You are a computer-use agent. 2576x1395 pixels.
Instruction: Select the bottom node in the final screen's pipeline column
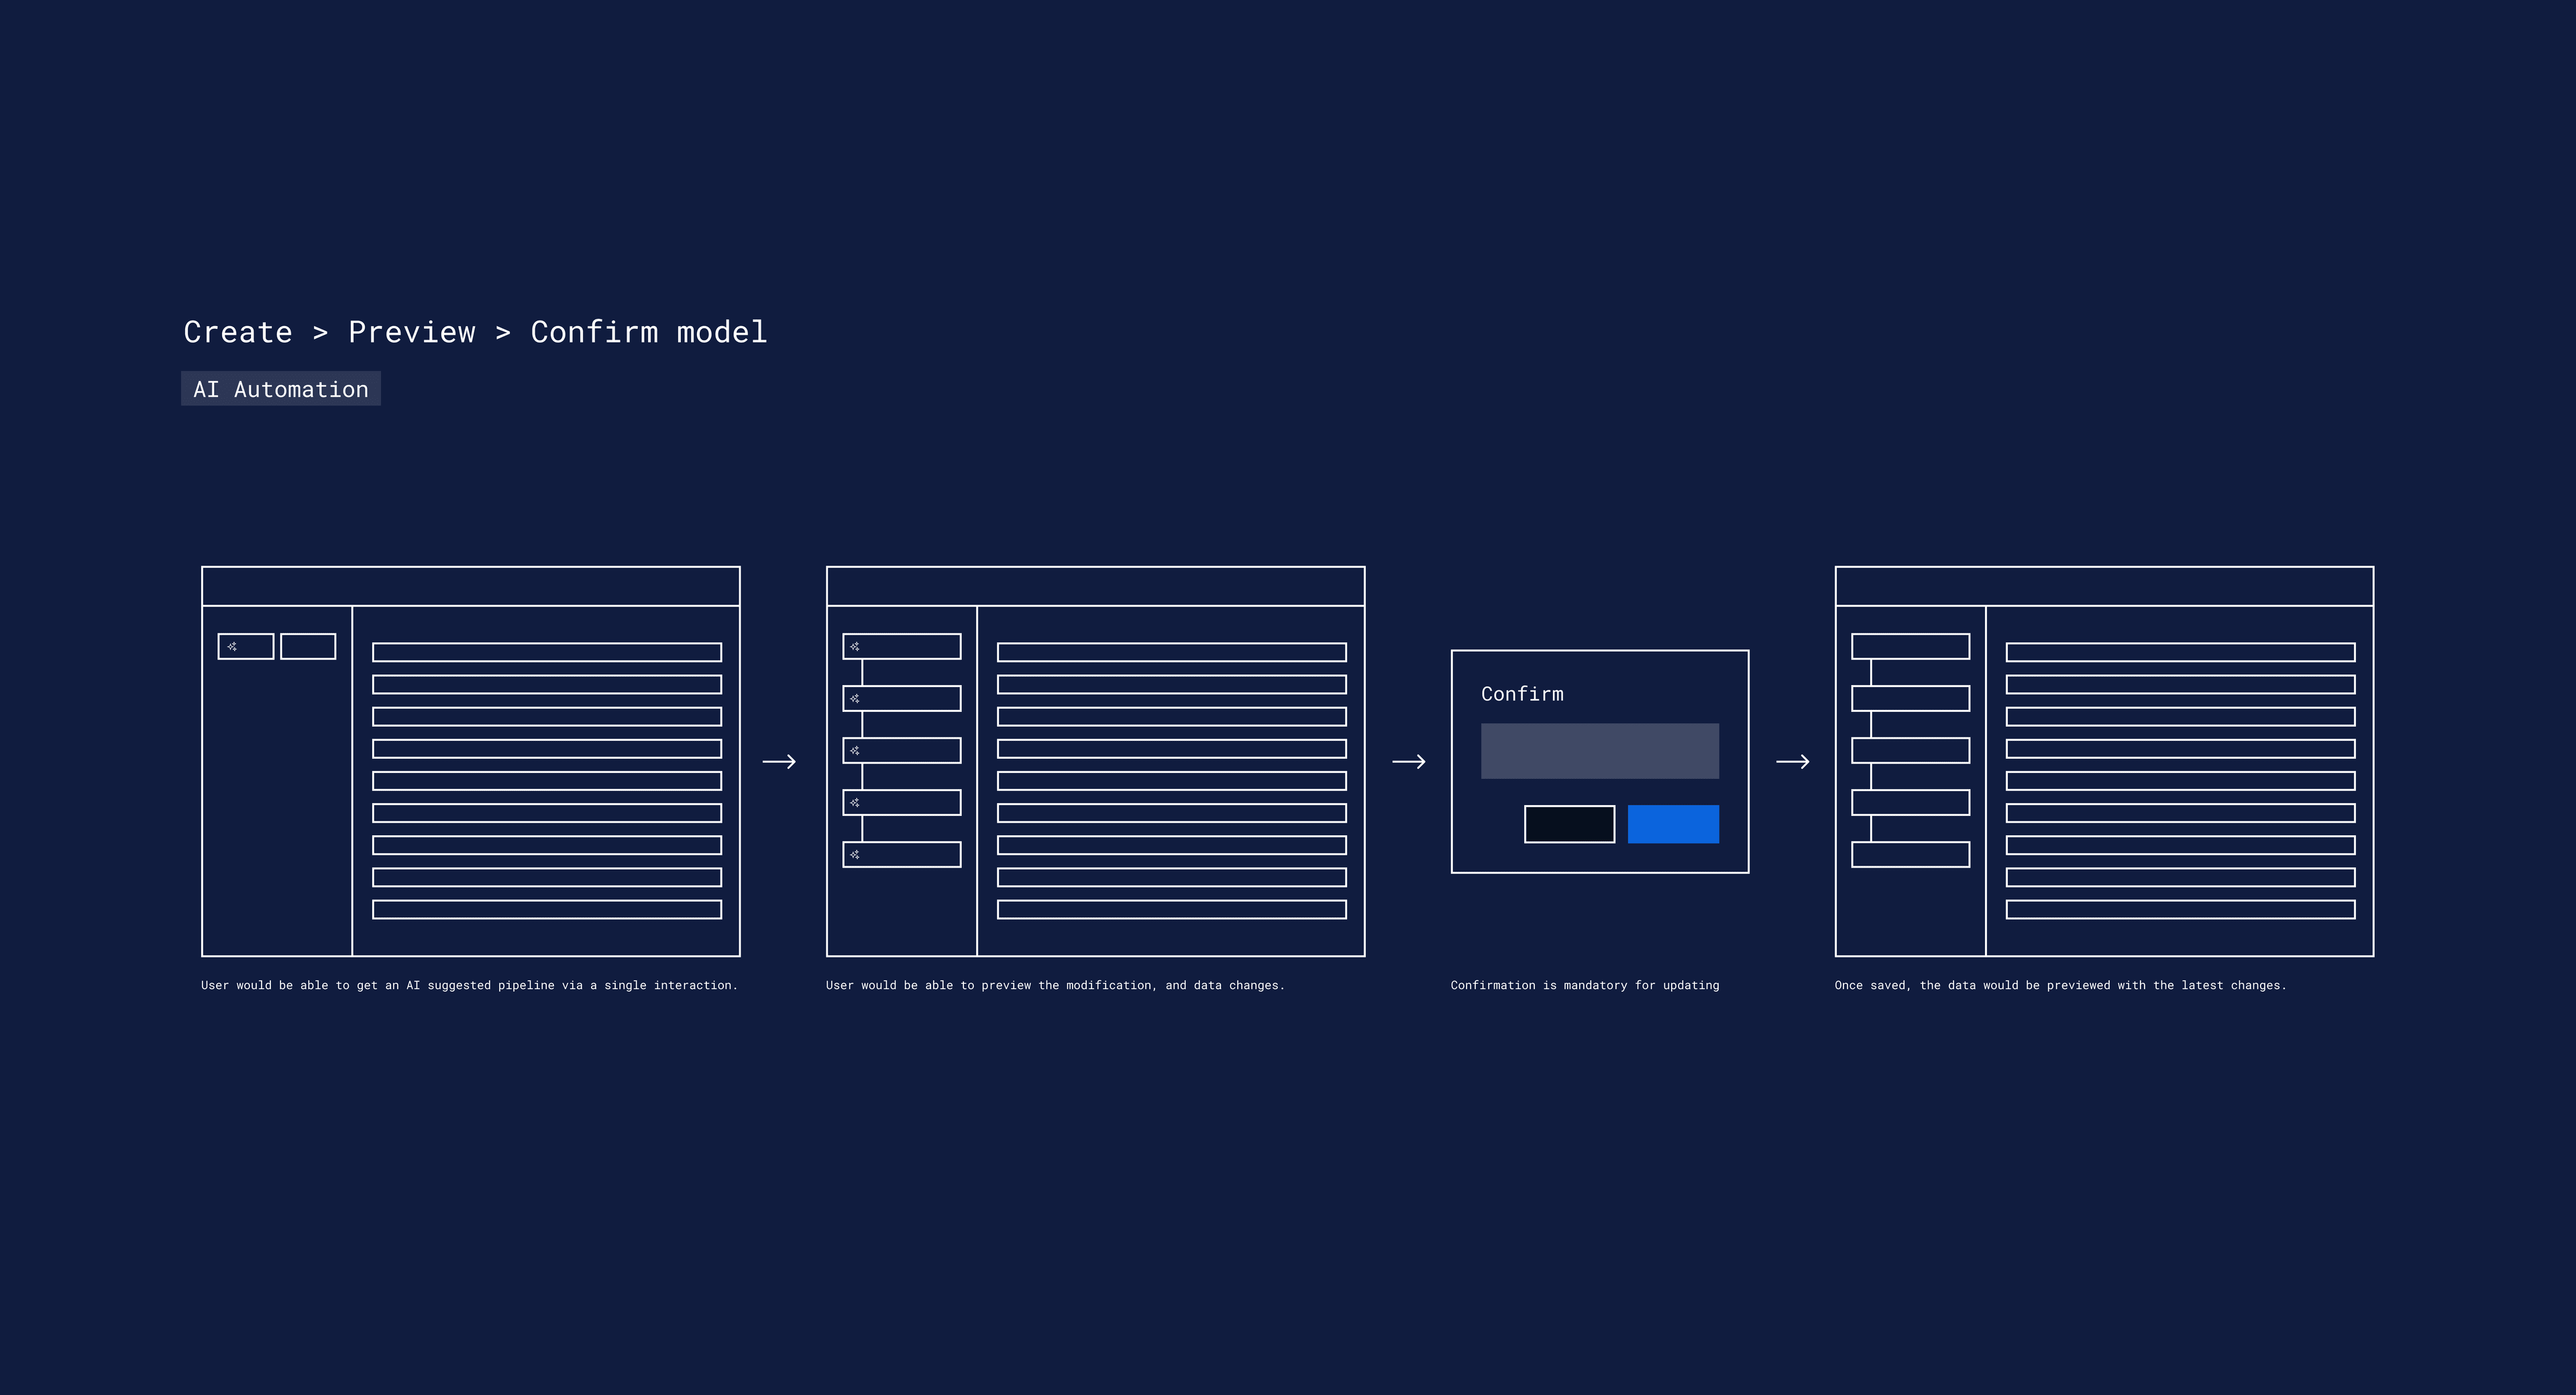(x=1910, y=855)
